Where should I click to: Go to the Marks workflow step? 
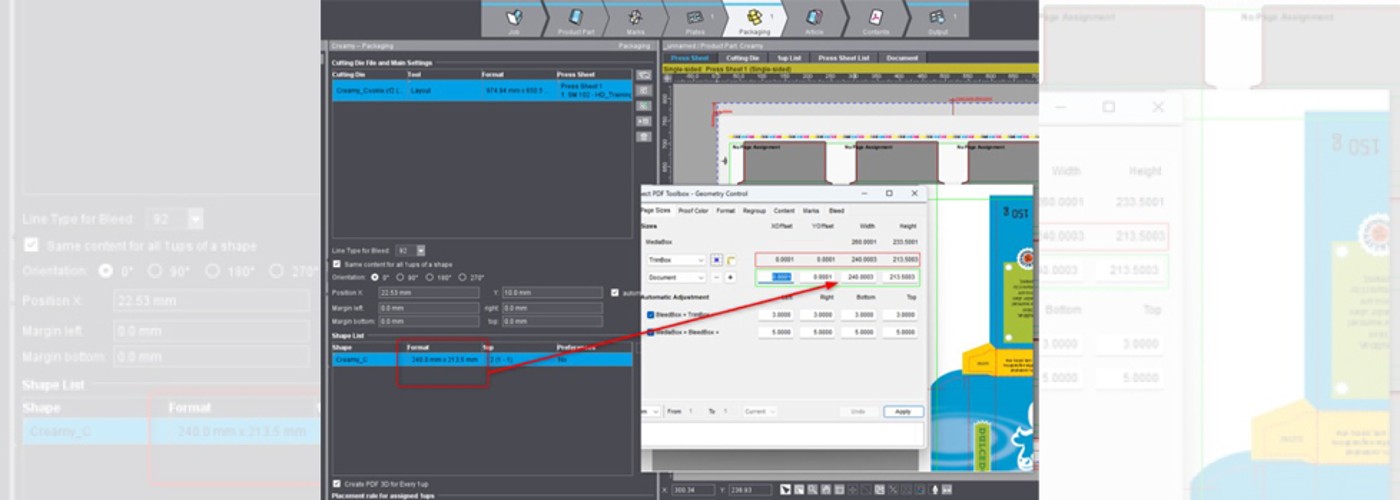(635, 20)
